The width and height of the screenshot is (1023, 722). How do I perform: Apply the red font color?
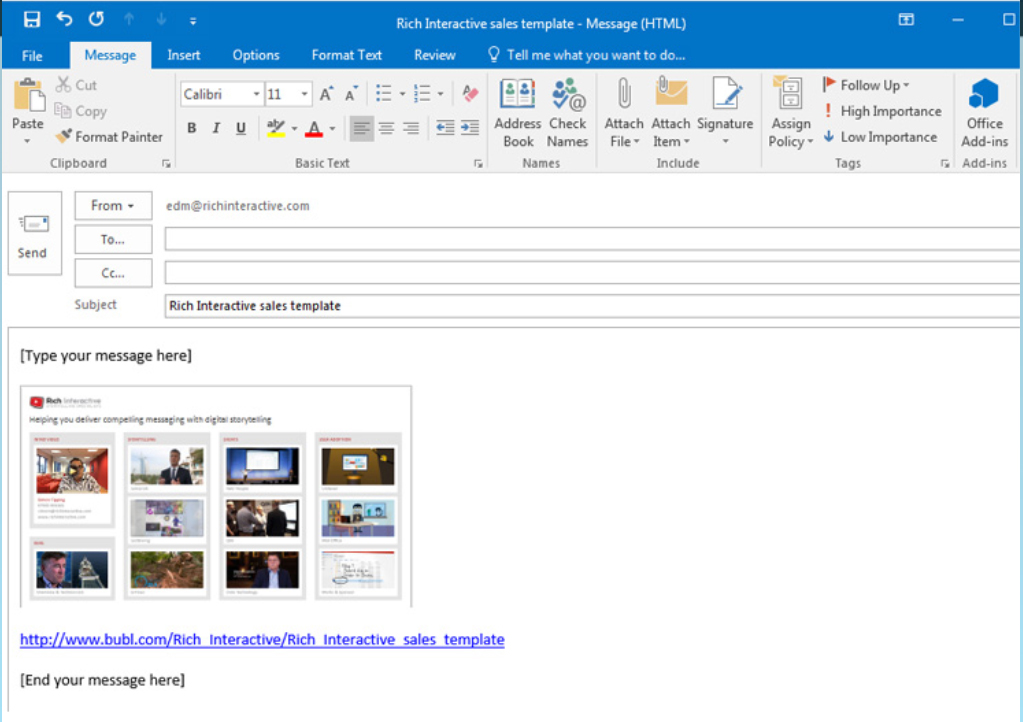pos(314,128)
